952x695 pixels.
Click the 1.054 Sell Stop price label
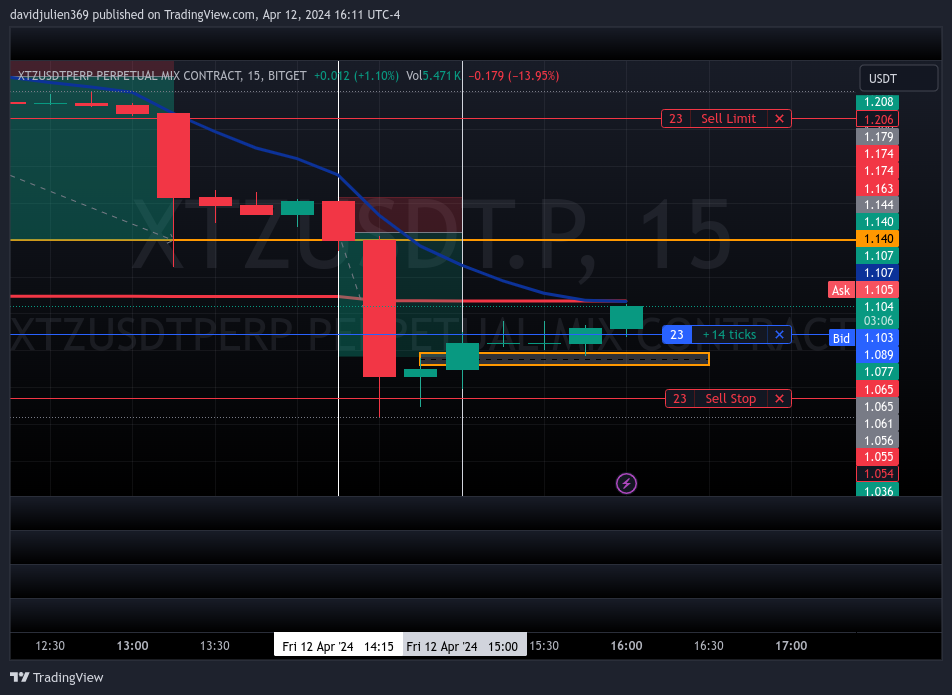(x=877, y=473)
